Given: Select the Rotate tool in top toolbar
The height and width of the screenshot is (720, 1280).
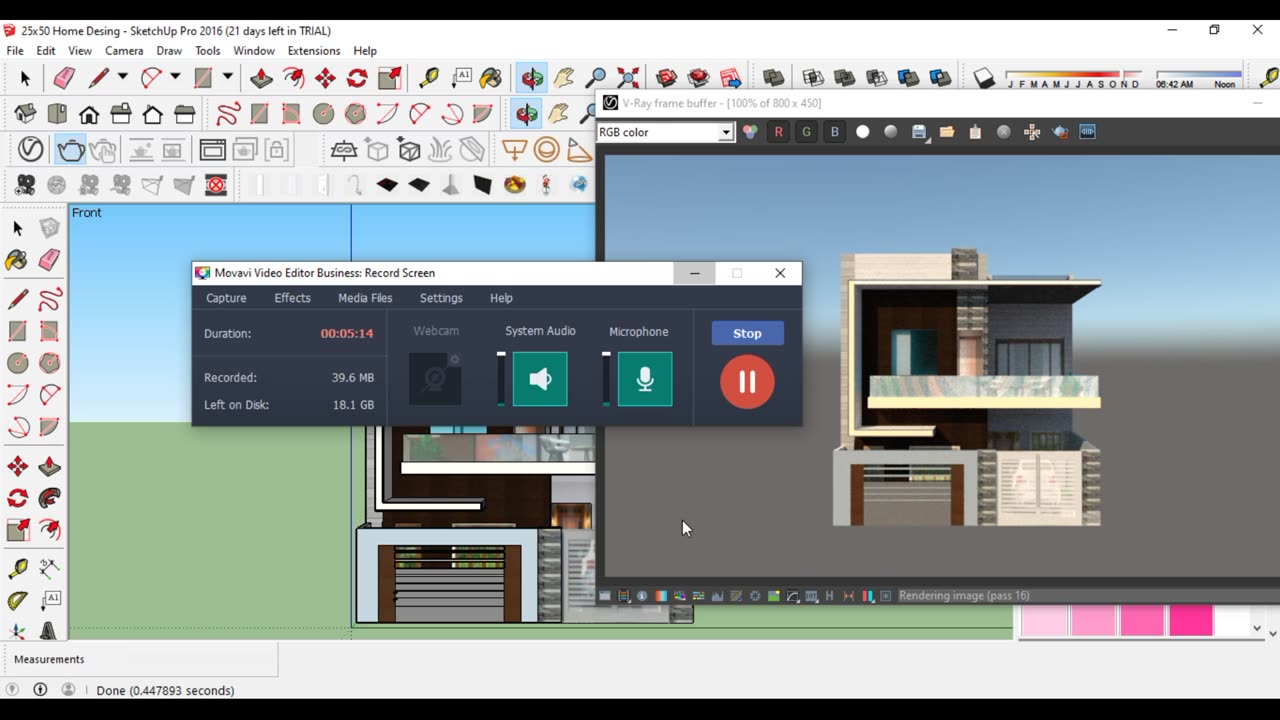Looking at the screenshot, I should coord(357,78).
